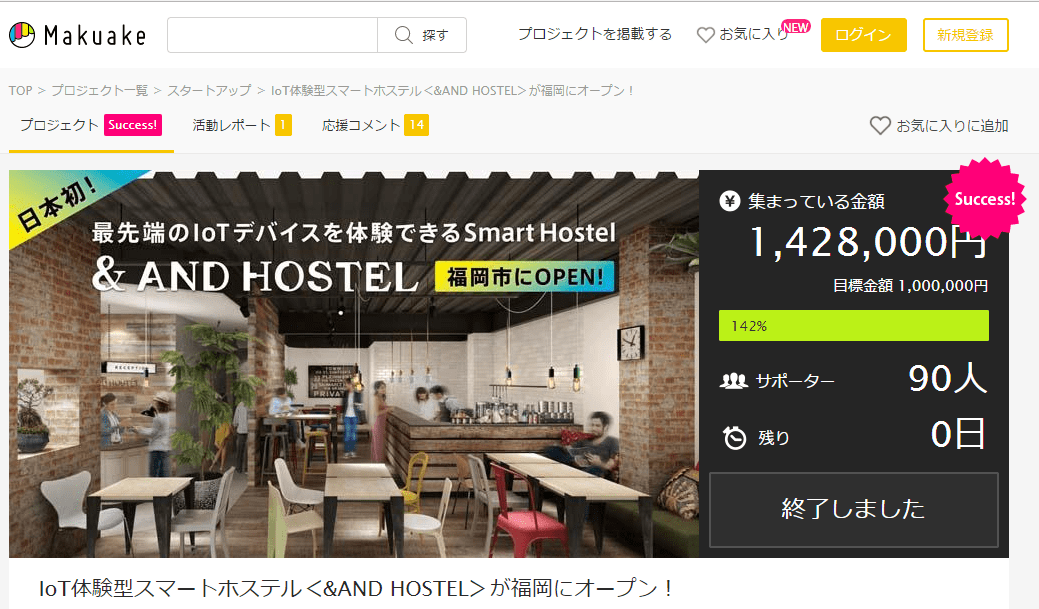The height and width of the screenshot is (609, 1039).
Task: Click the clock icon beside 残り
Action: coord(734,437)
